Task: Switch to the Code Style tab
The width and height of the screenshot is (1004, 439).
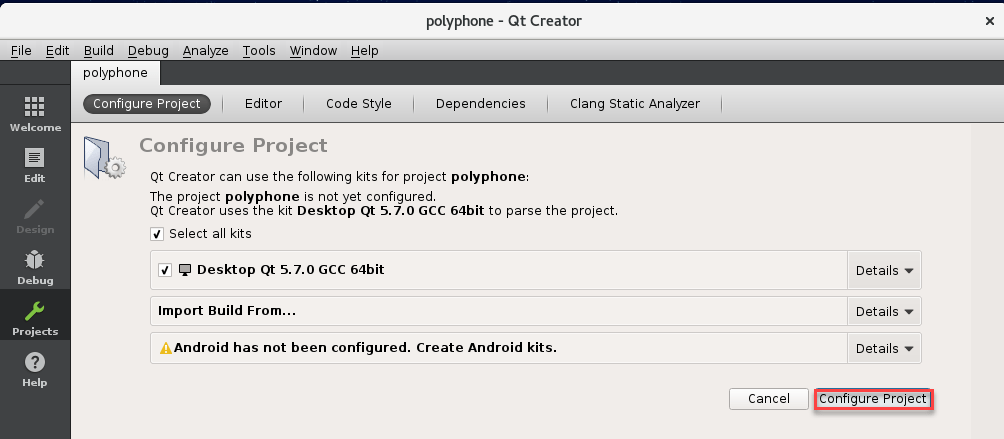Action: (359, 104)
